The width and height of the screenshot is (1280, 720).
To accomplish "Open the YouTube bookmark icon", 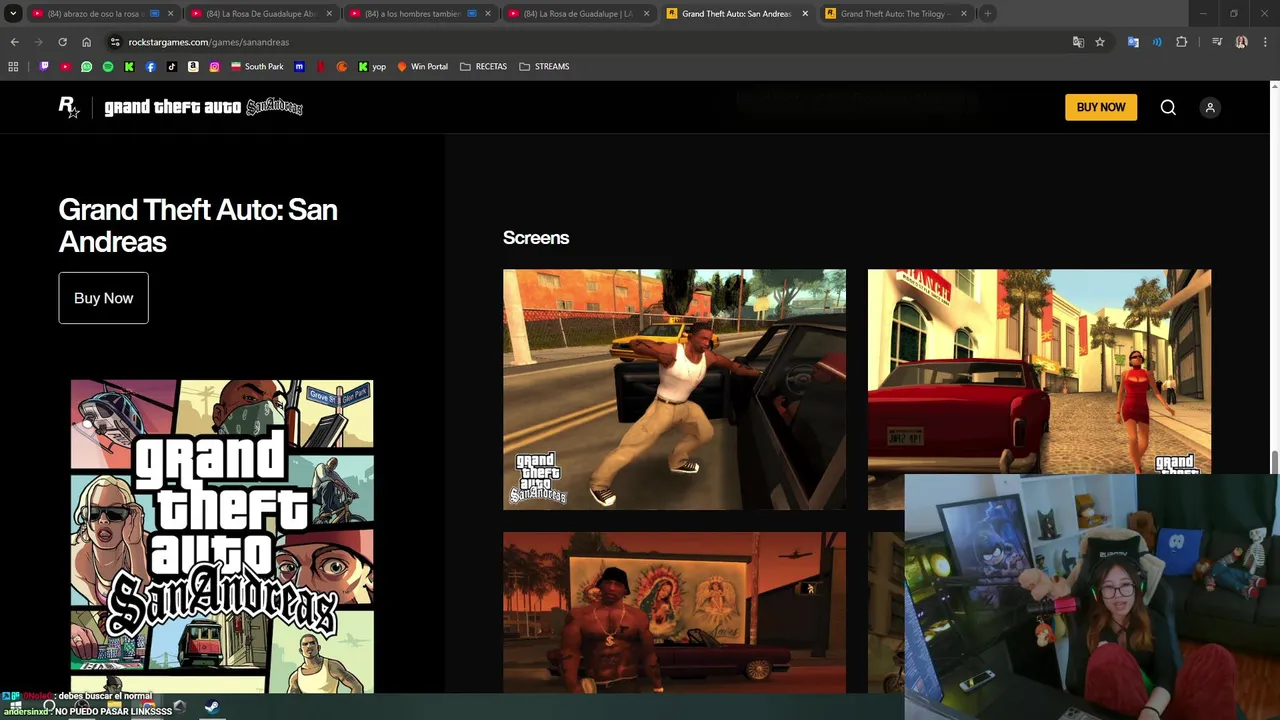I will pyautogui.click(x=65, y=67).
